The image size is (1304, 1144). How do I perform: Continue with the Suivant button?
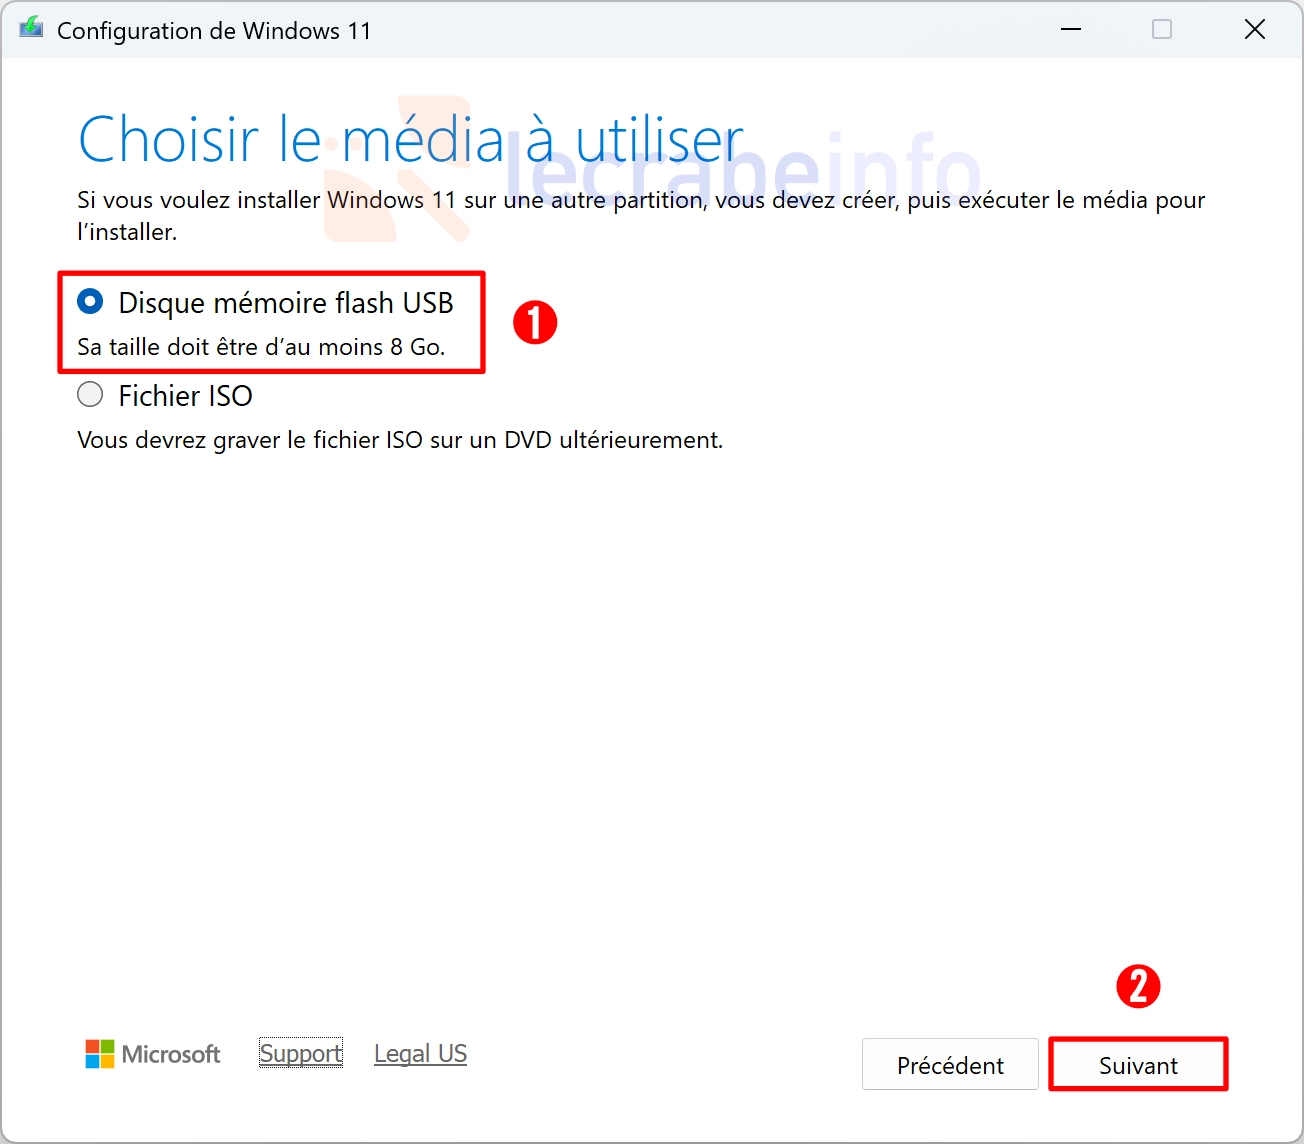coord(1138,1065)
